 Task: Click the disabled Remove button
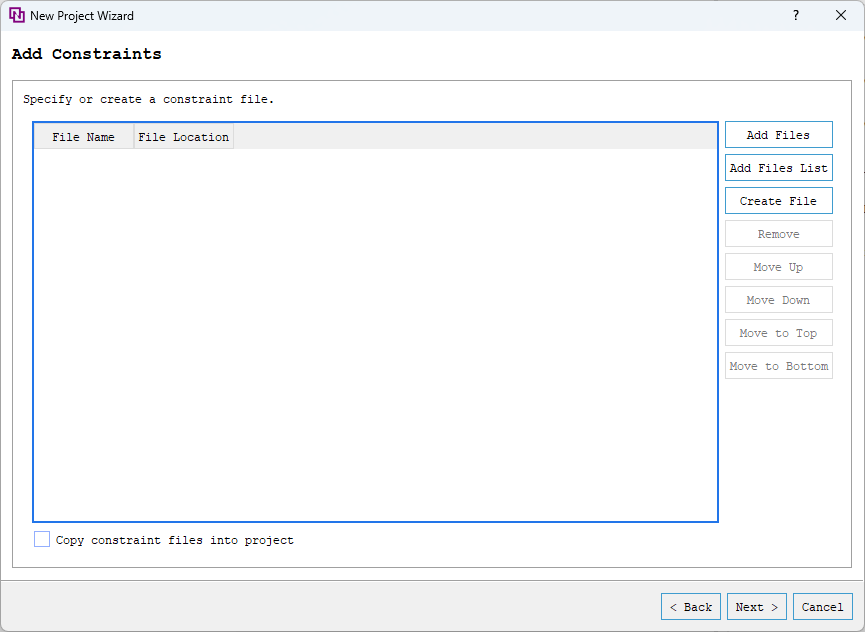[778, 233]
